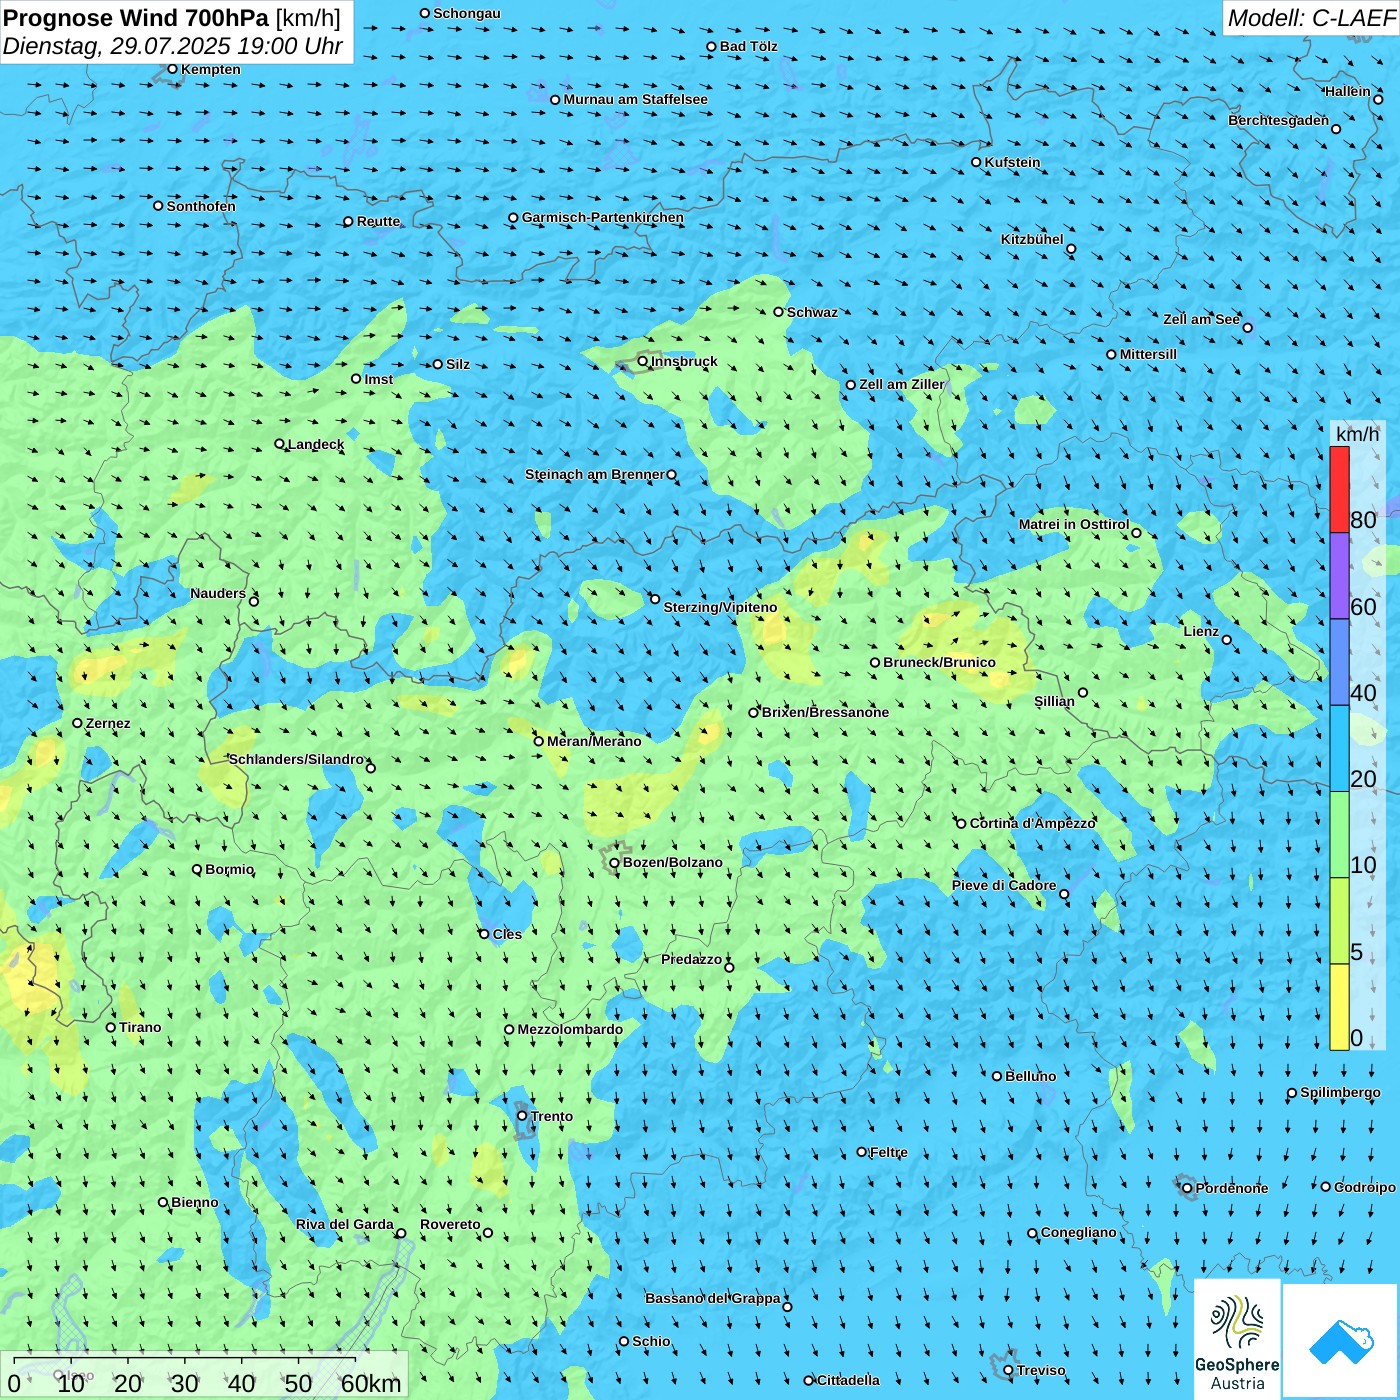Click the 'Mittersill' label
The height and width of the screenshot is (1400, 1400).
pyautogui.click(x=1148, y=354)
